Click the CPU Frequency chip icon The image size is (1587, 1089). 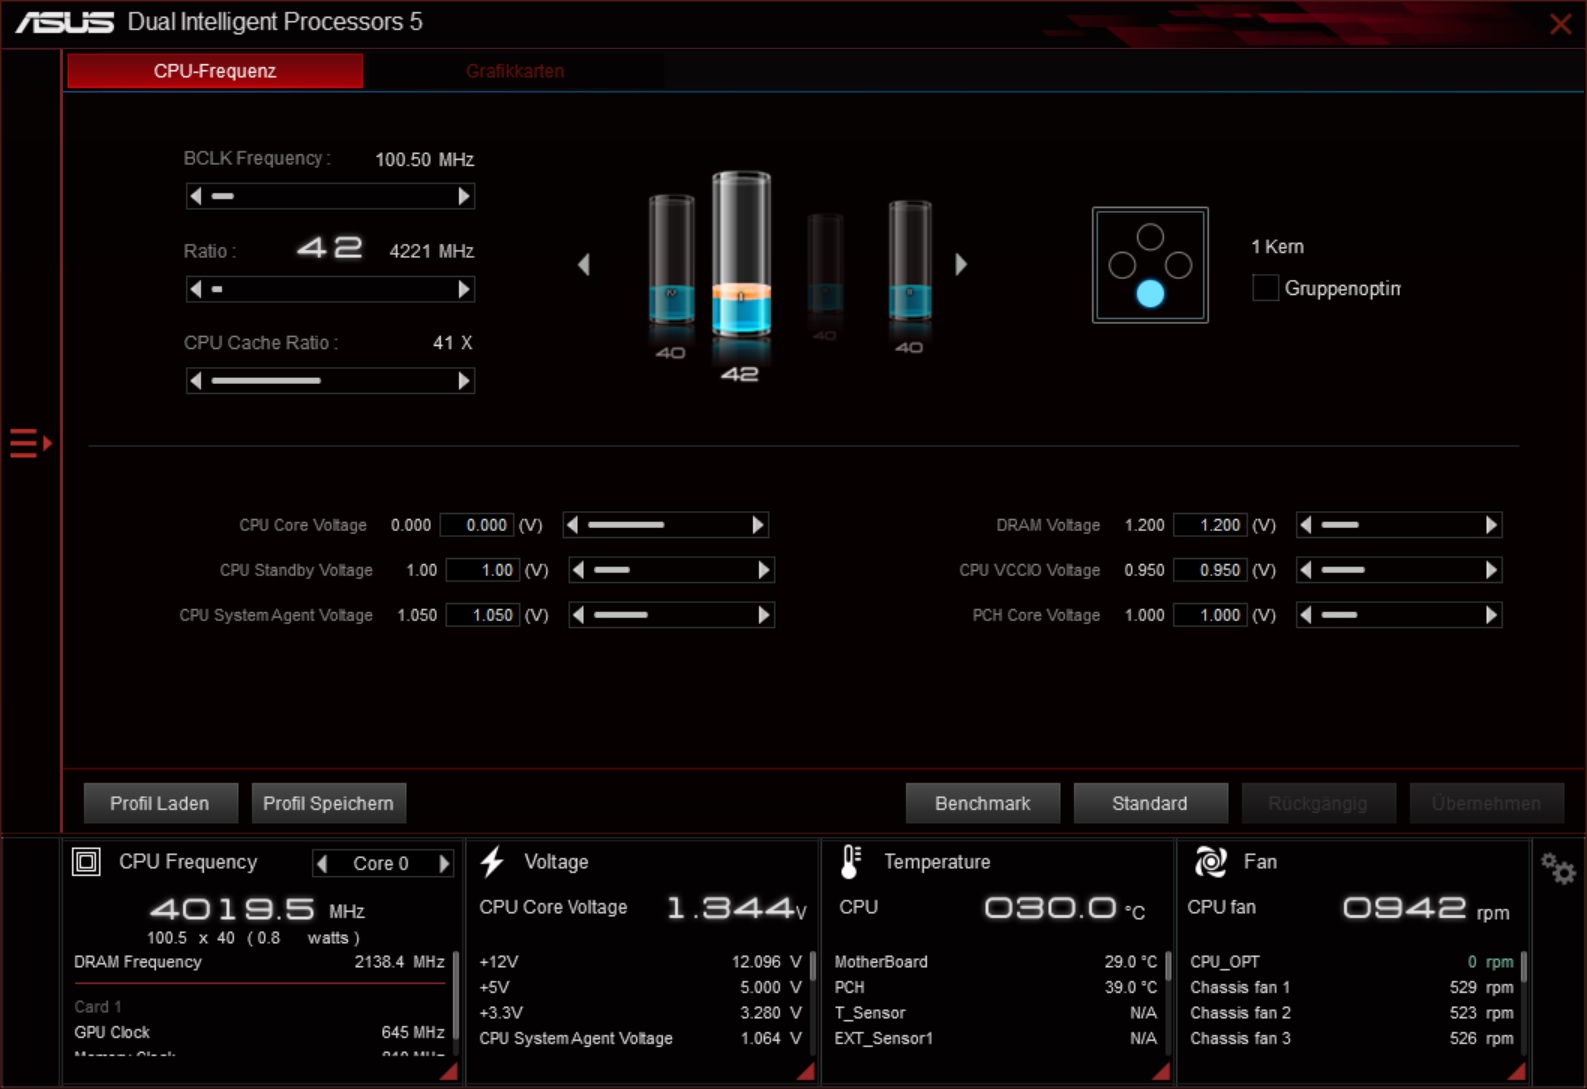click(x=86, y=861)
